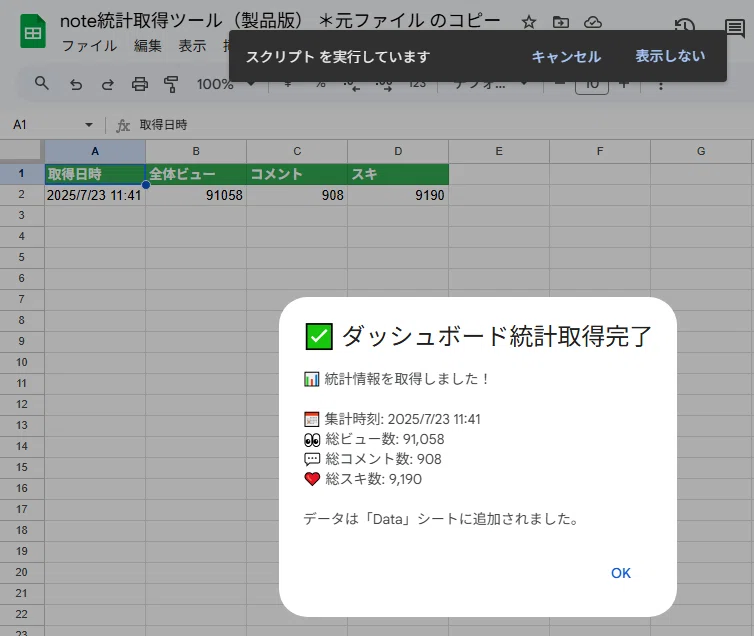Increase font size with plus button
This screenshot has height=636, width=754.
[624, 86]
